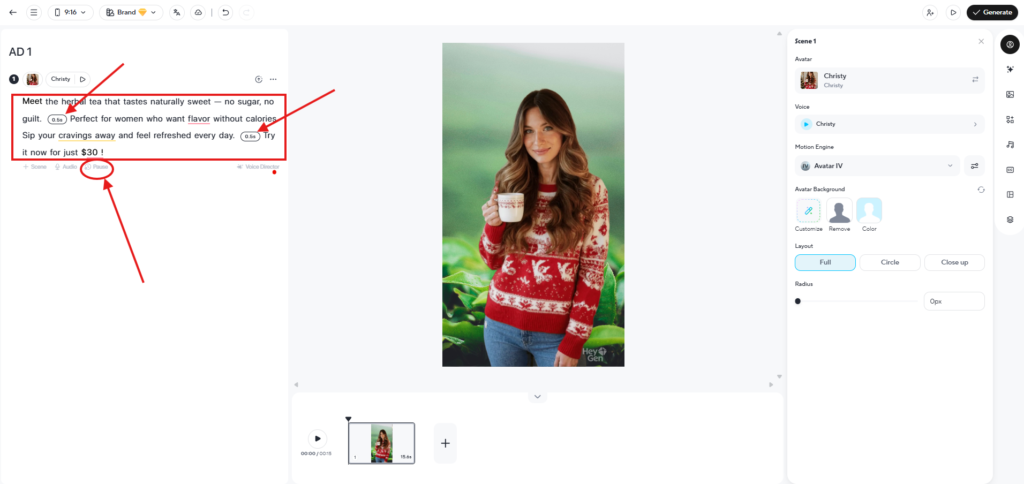Open the captions panel in the right sidebar
The width and height of the screenshot is (1024, 484).
1010,170
